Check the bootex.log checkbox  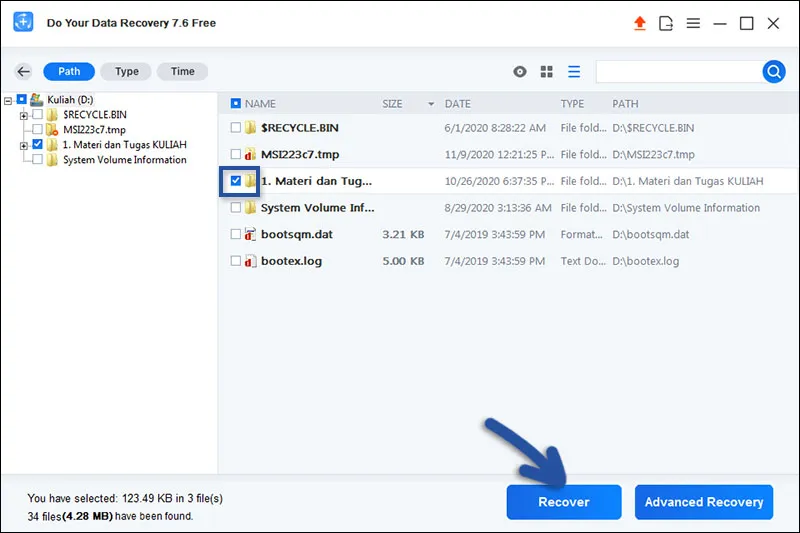235,261
